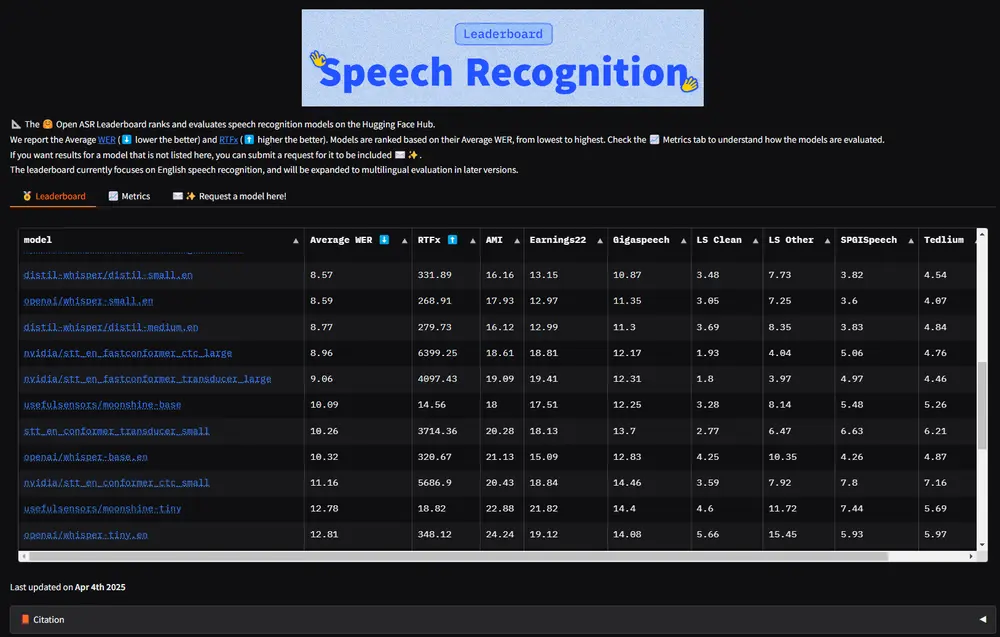
Task: Sort by AMI column arrow
Action: pos(515,241)
